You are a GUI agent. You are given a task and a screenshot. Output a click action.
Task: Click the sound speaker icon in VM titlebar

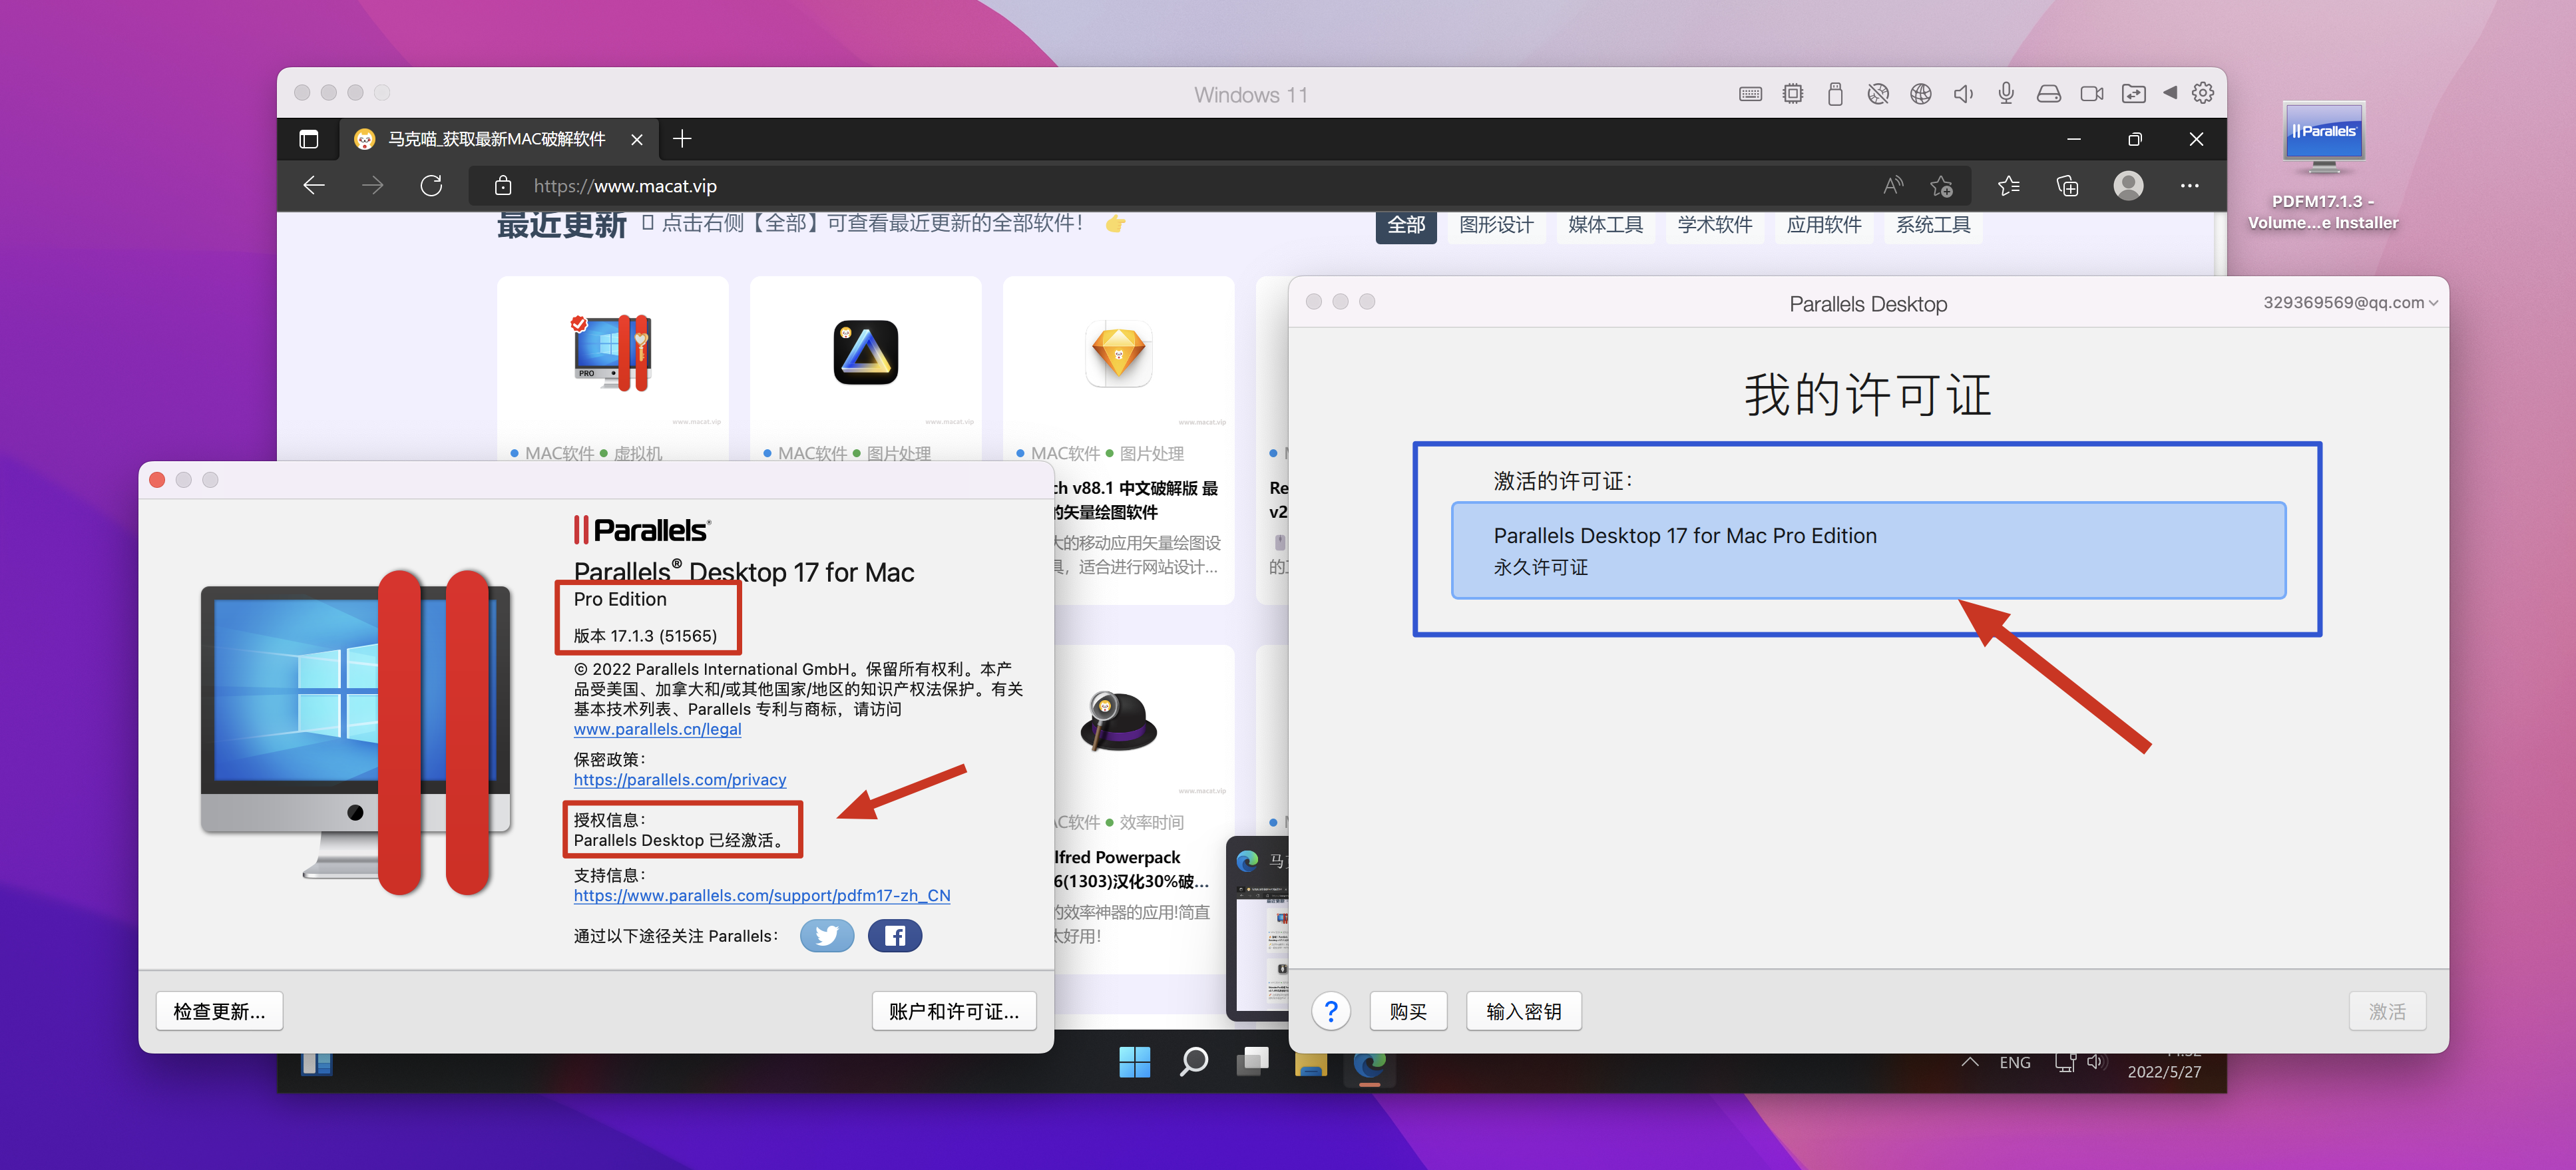pos(1963,94)
